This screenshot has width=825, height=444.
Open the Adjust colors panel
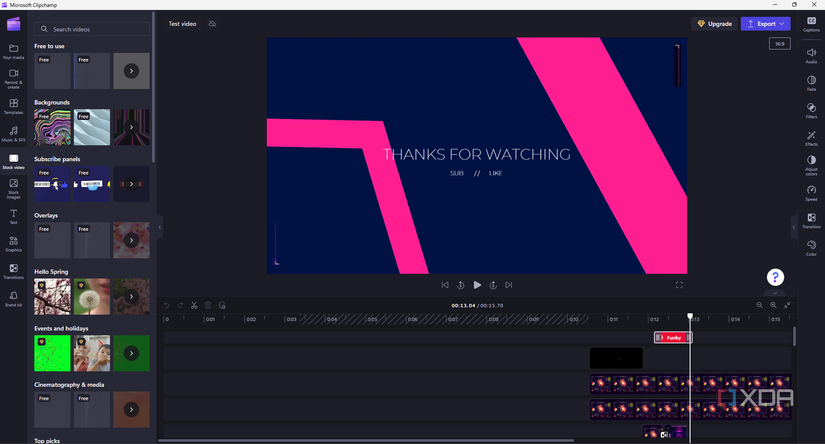pyautogui.click(x=811, y=165)
